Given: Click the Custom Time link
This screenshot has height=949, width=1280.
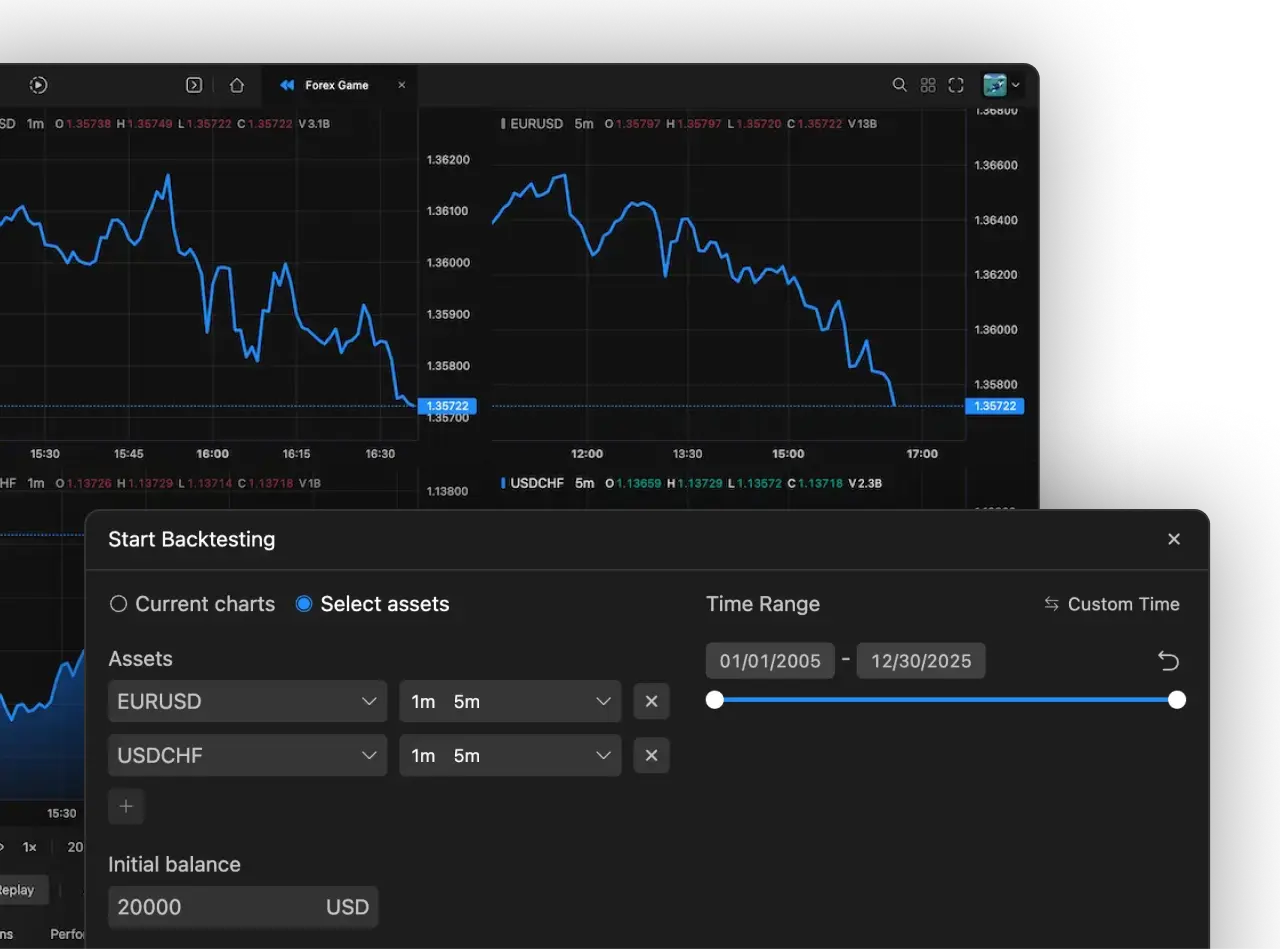Looking at the screenshot, I should coord(1110,604).
